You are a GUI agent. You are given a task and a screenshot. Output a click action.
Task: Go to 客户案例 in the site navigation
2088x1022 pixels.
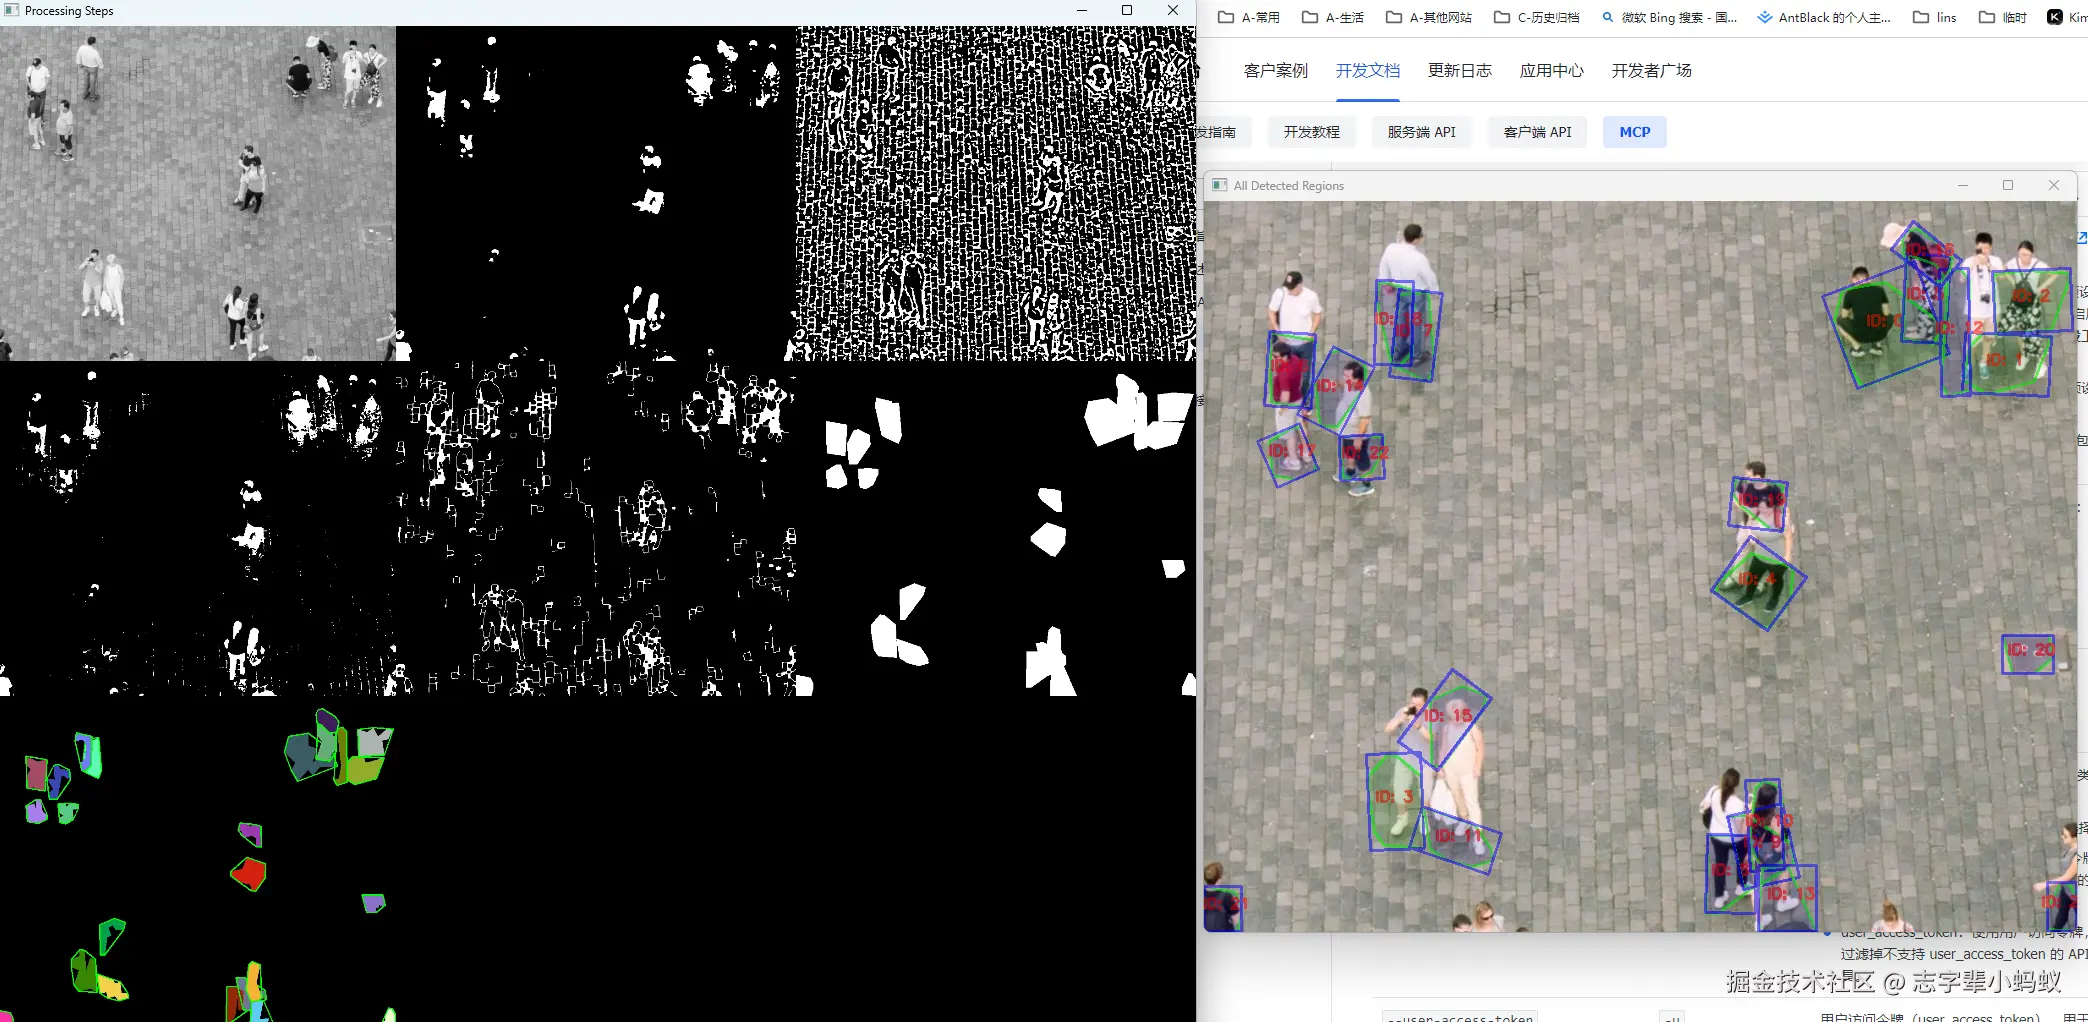pos(1276,71)
